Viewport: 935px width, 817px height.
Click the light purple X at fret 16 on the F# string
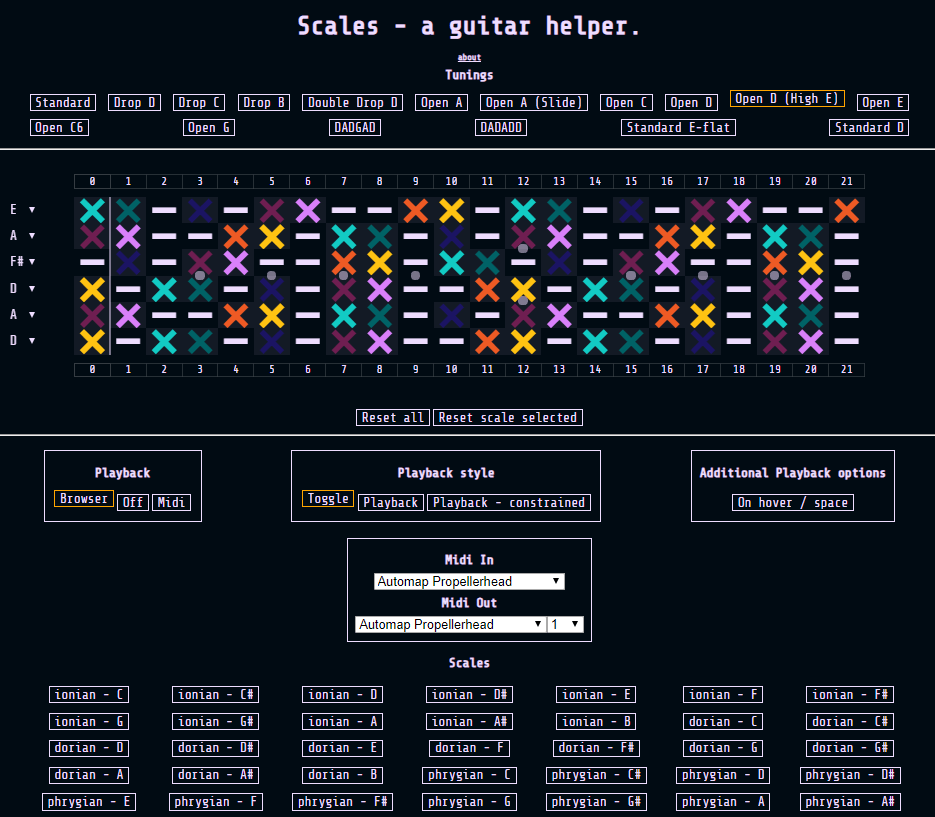click(x=667, y=263)
